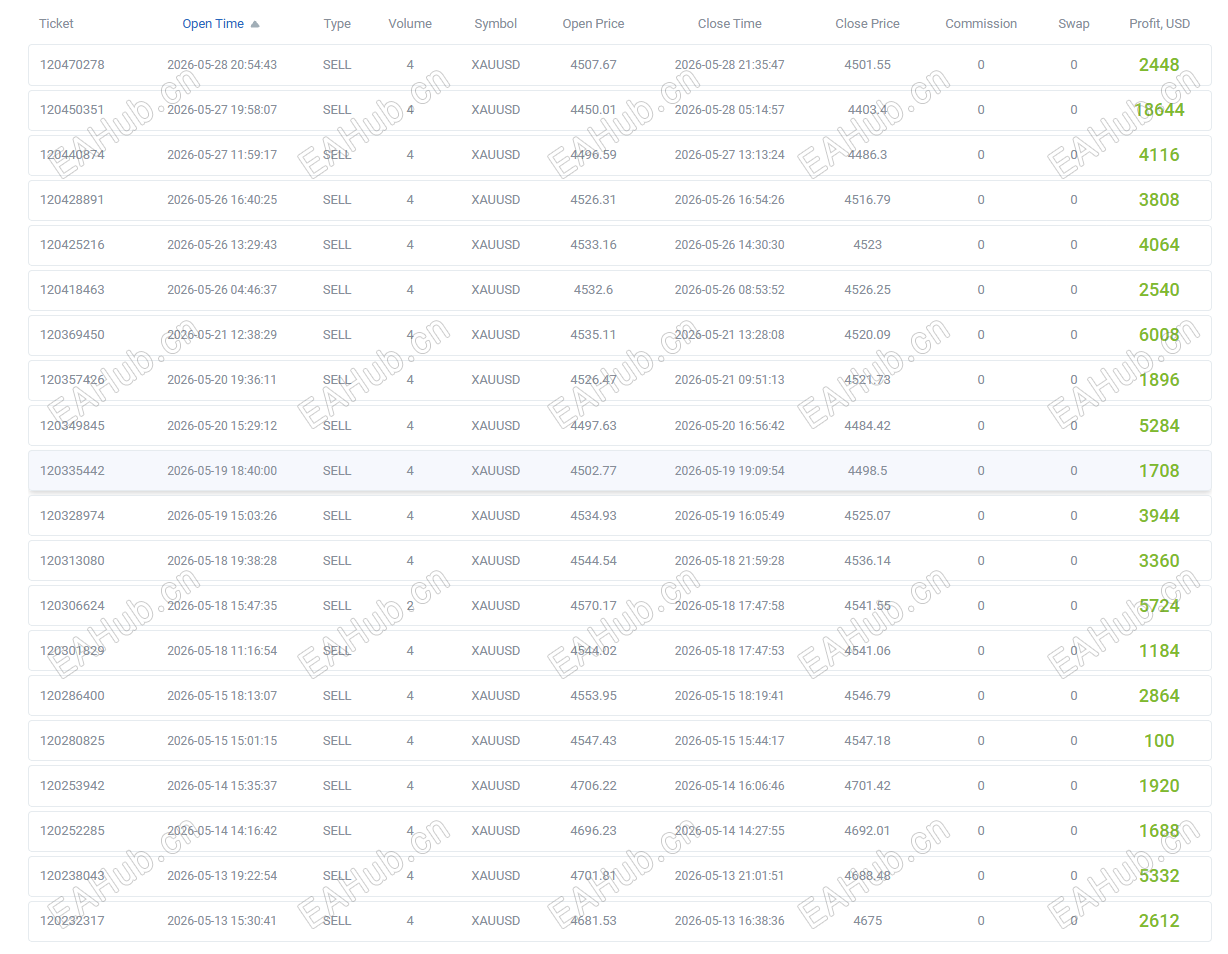The image size is (1228, 954).
Task: Click profit value 100
Action: (1159, 741)
